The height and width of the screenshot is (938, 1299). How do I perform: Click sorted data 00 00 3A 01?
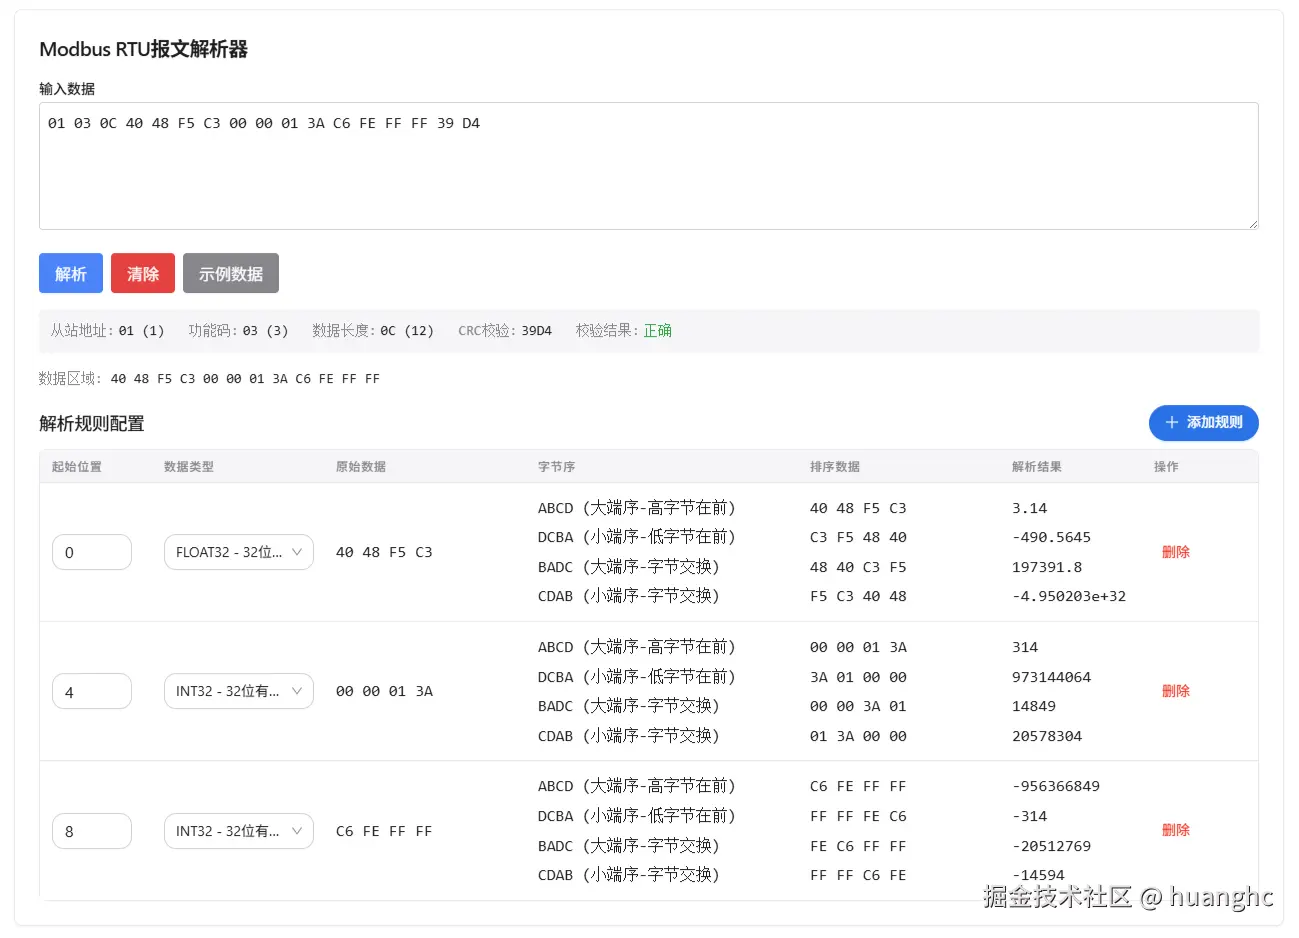click(858, 706)
